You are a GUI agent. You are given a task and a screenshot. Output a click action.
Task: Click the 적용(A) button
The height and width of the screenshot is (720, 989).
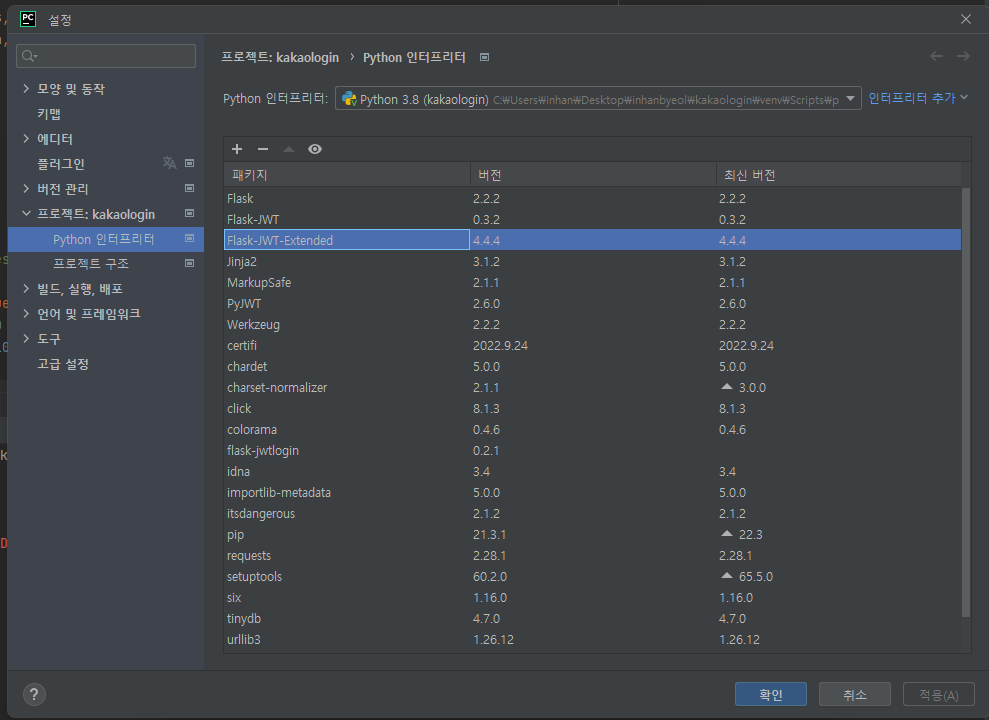click(939, 694)
